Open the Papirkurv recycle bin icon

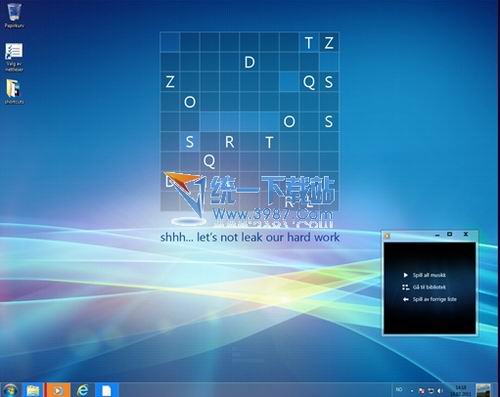point(14,15)
